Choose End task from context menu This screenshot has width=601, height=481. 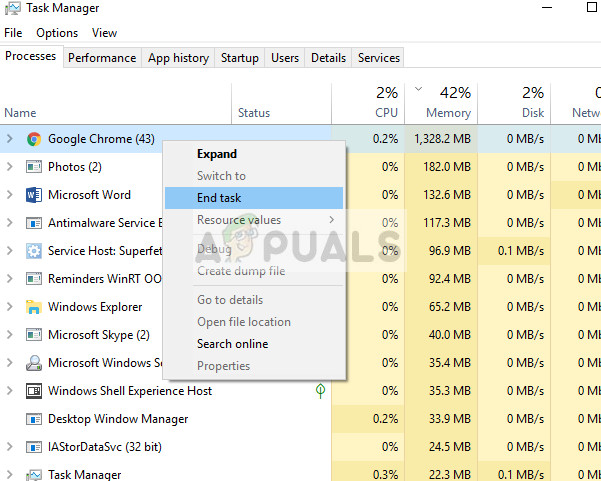coord(219,198)
